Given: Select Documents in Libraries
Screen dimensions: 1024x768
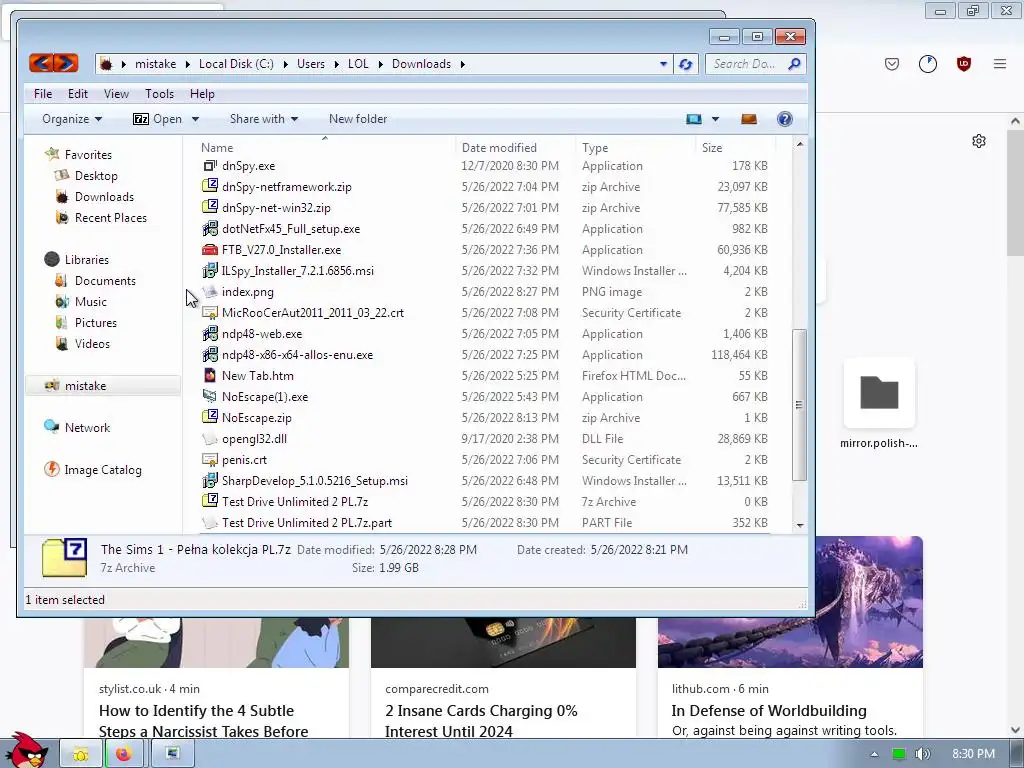Looking at the screenshot, I should click(x=105, y=281).
